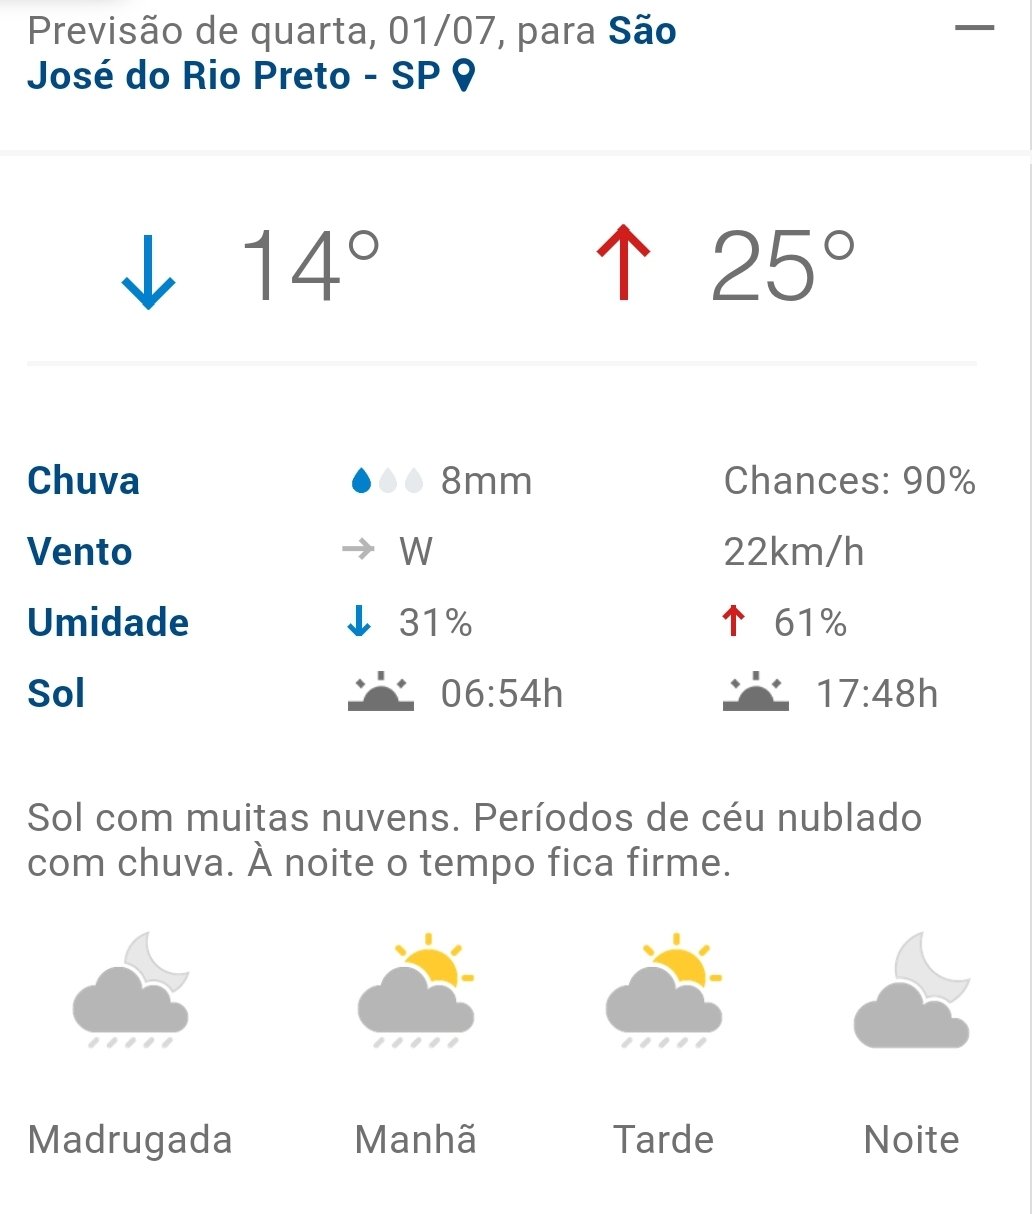Click the wind direction arrow icon
This screenshot has width=1032, height=1214.
358,550
